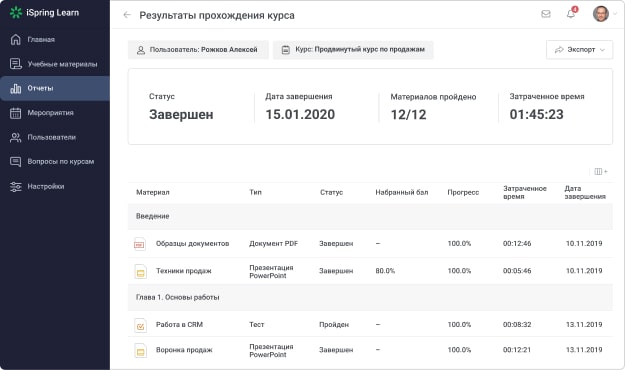Open the Техники продаж material

(x=183, y=271)
